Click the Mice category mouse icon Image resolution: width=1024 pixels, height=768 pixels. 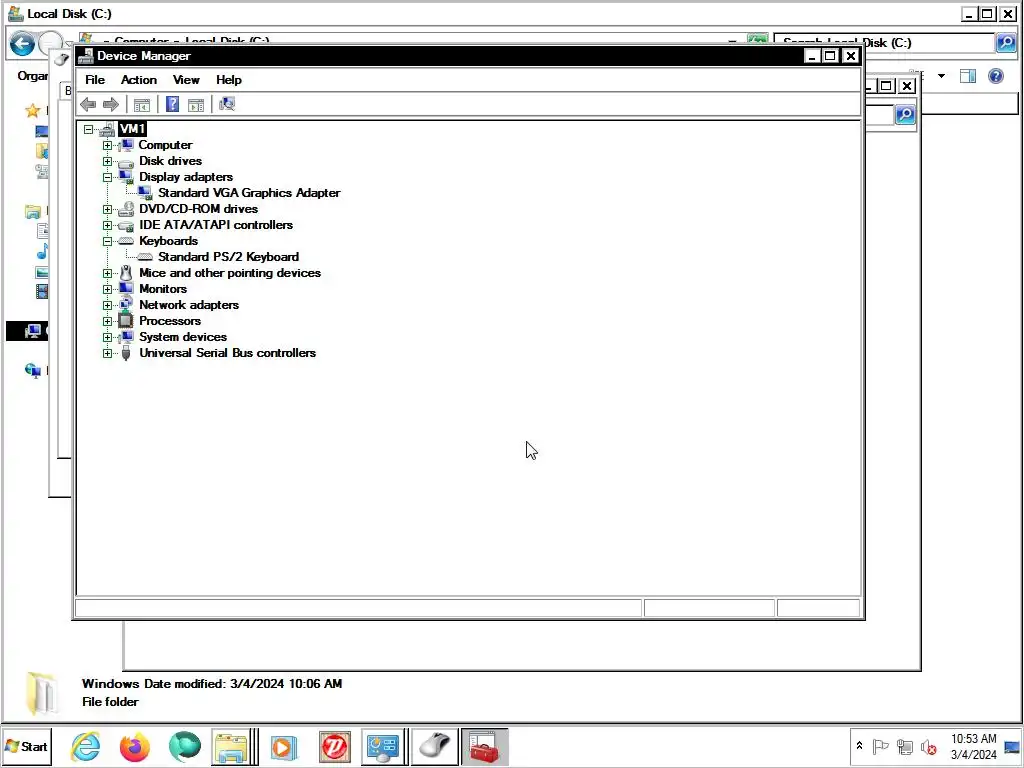[x=125, y=273]
